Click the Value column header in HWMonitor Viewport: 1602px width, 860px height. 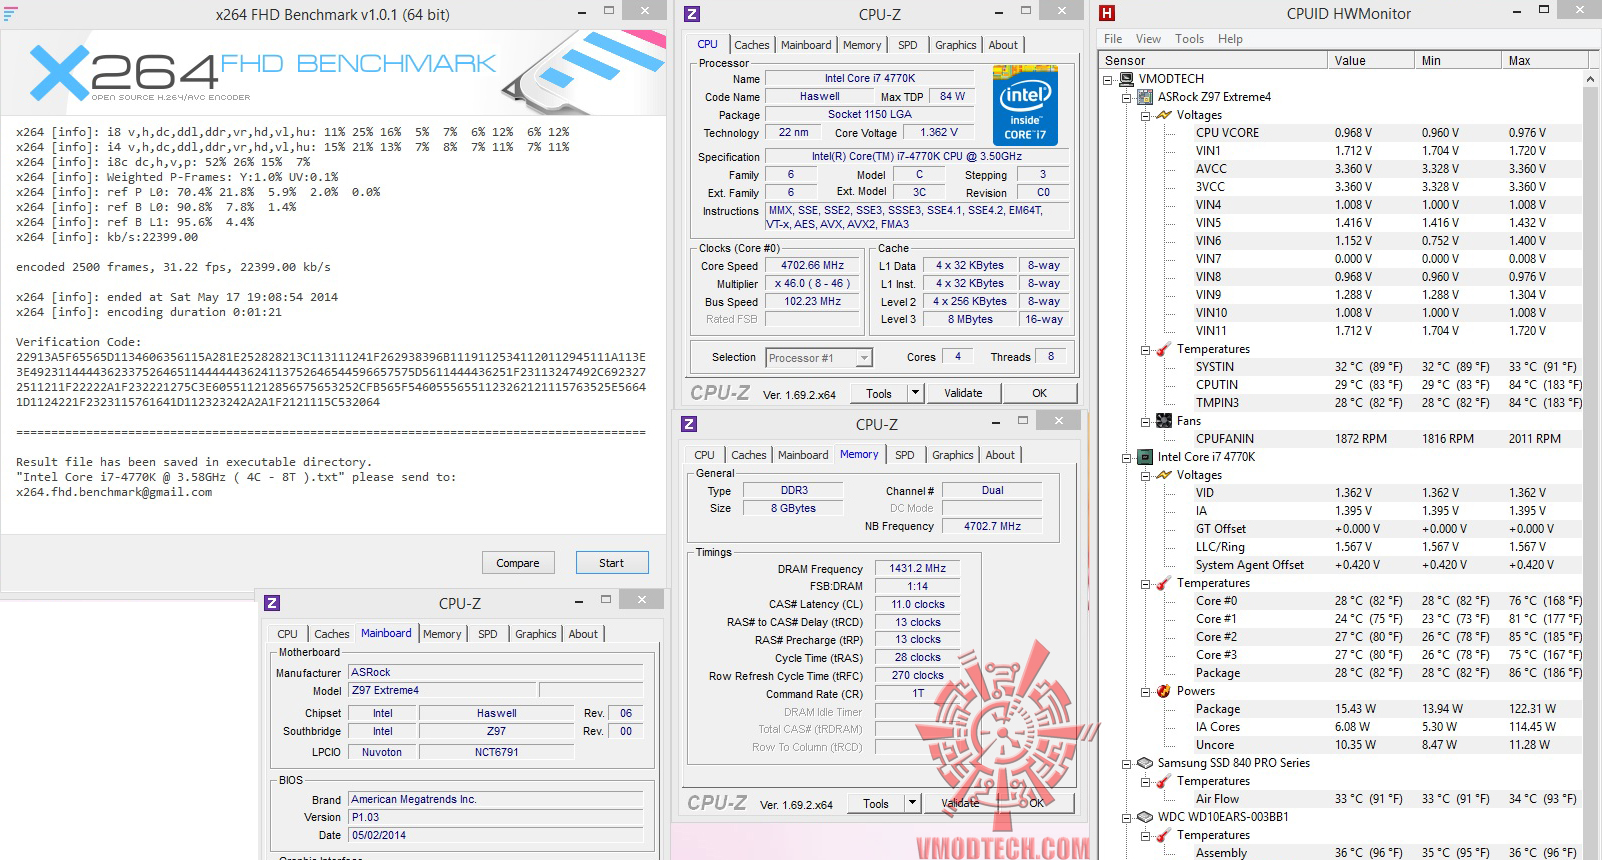tap(1372, 60)
